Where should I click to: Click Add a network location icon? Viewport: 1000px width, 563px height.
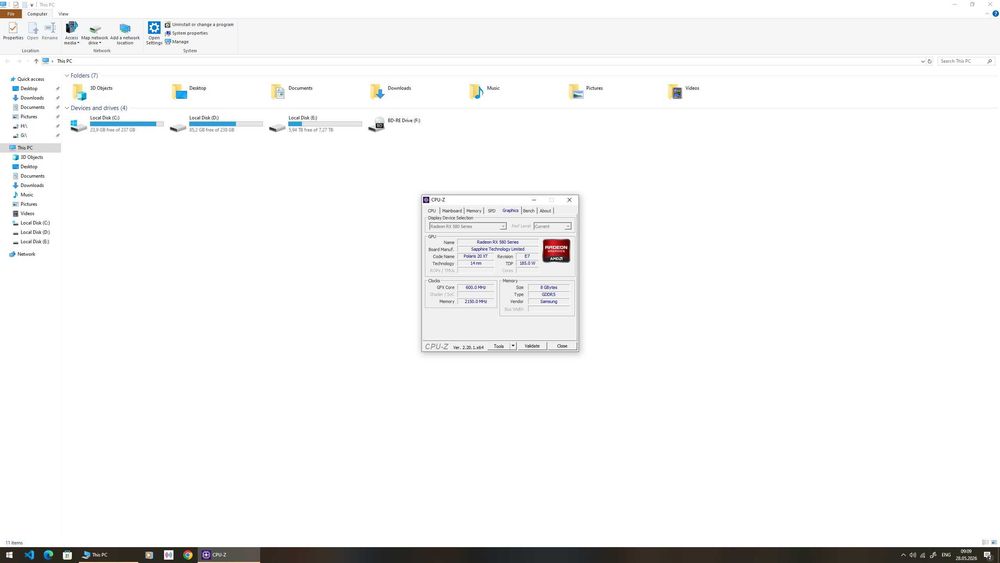[x=125, y=33]
